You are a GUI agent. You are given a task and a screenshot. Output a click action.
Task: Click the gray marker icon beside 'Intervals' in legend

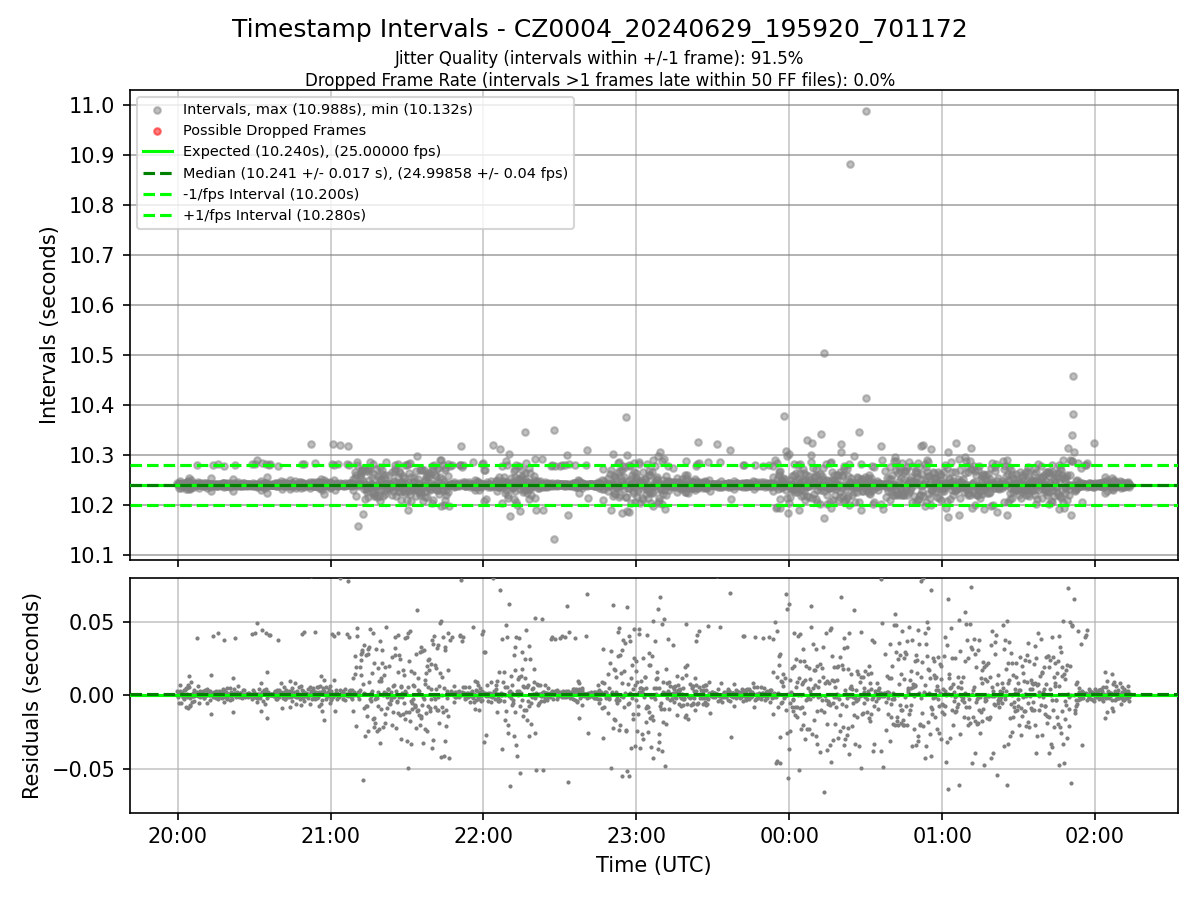tap(157, 110)
